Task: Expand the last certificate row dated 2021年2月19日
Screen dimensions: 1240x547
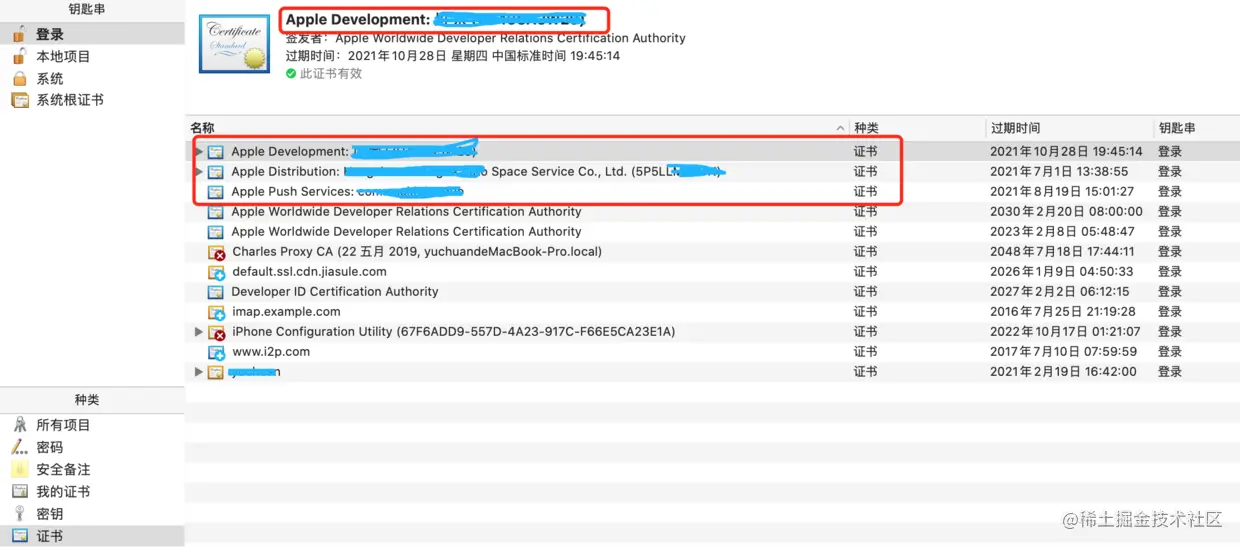Action: pos(199,372)
